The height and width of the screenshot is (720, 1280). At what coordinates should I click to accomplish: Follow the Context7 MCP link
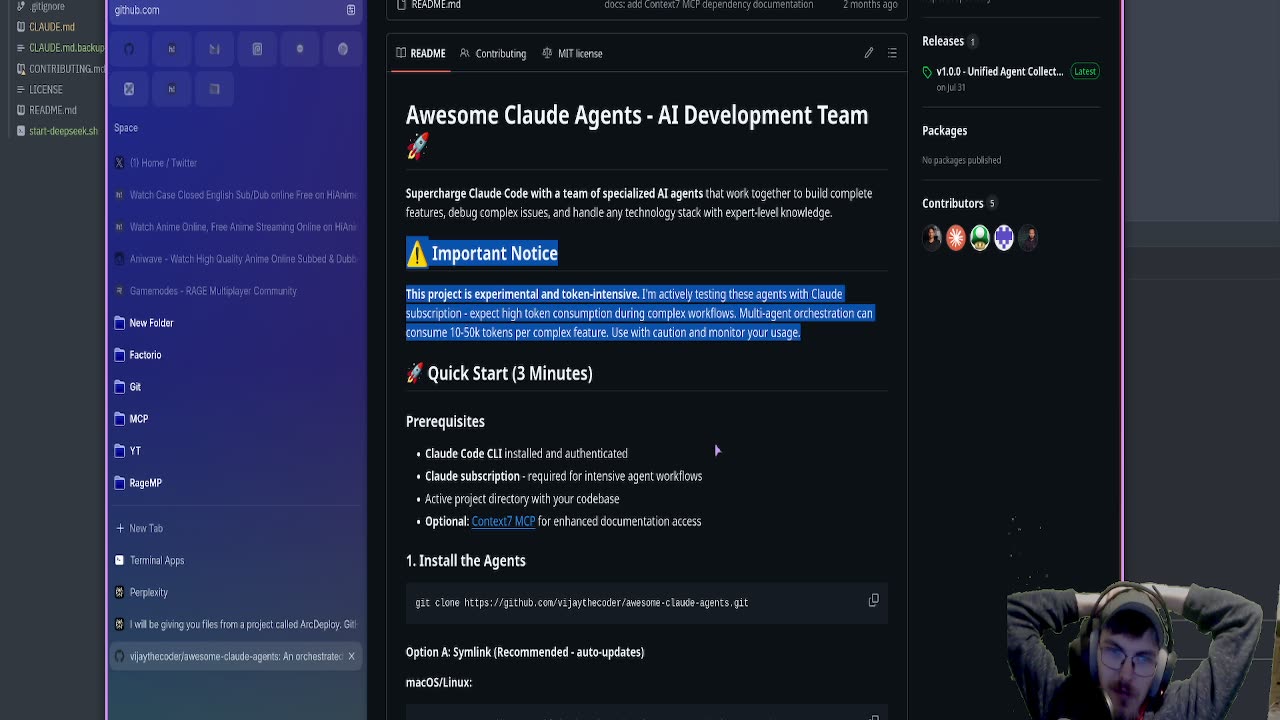[503, 521]
